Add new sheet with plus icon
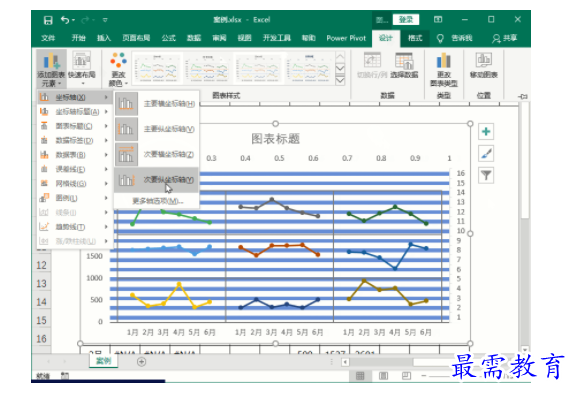The image size is (573, 398). click(141, 362)
